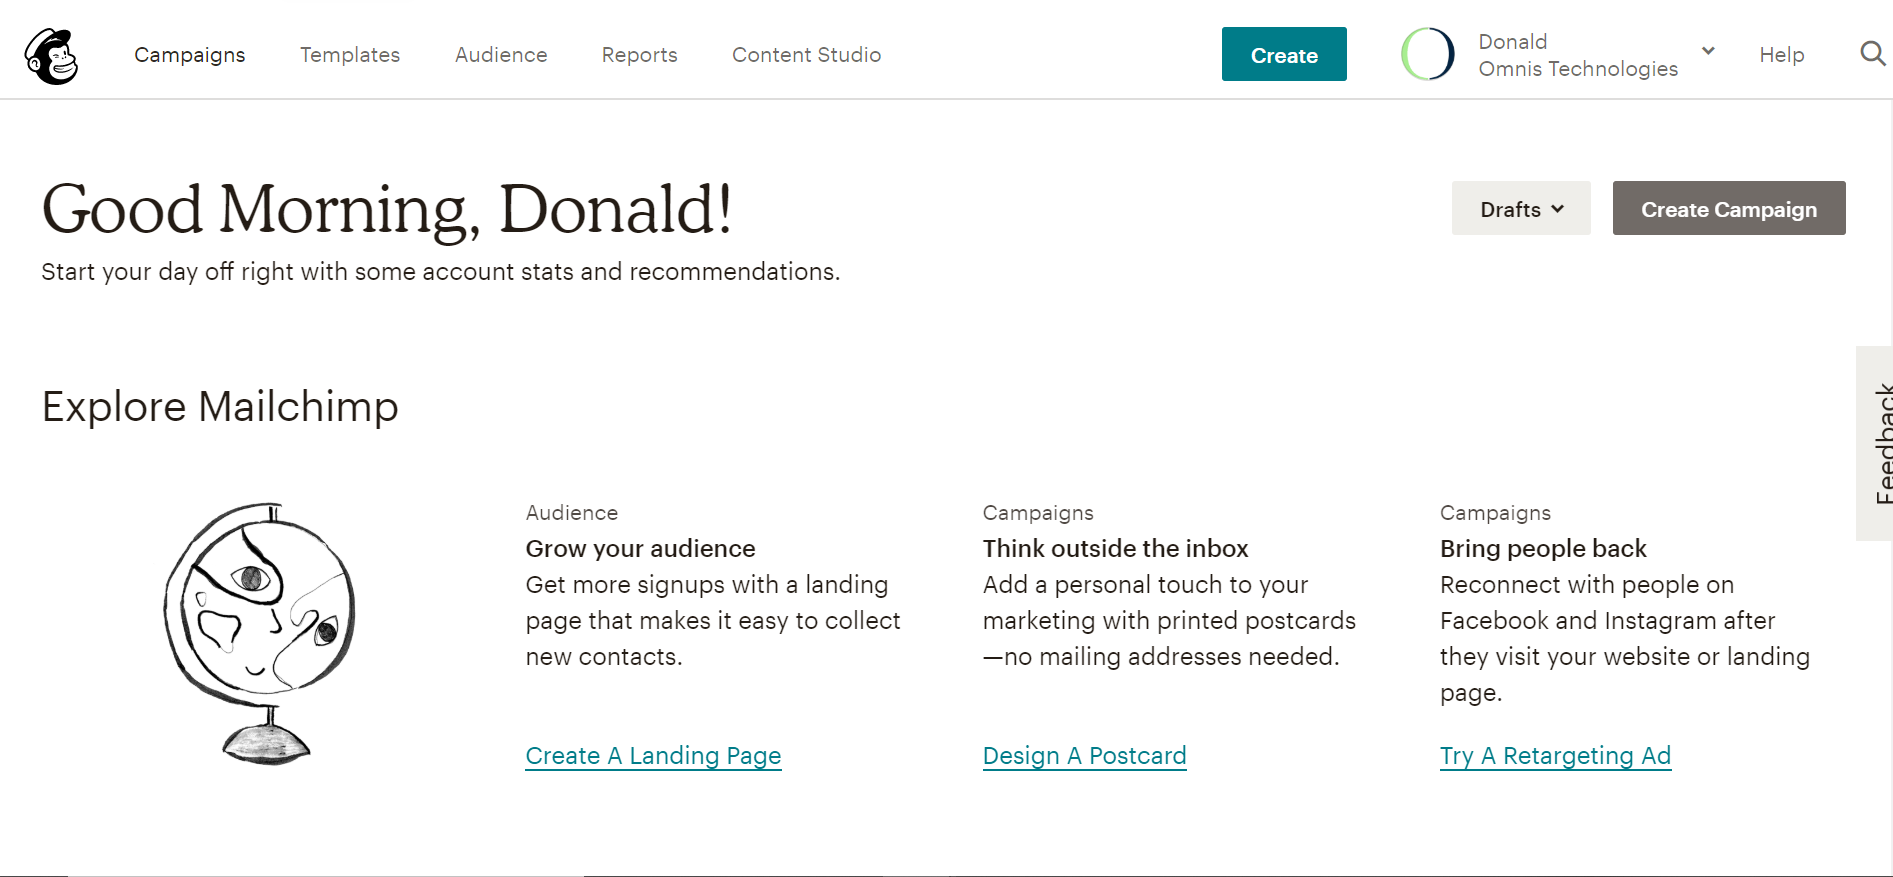
Task: Go to the Campaigns menu
Action: click(190, 55)
